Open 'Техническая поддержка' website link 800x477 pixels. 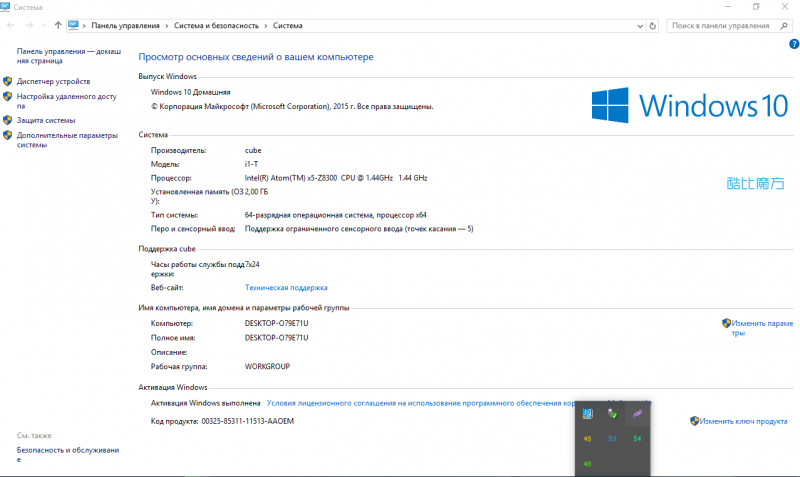click(286, 288)
